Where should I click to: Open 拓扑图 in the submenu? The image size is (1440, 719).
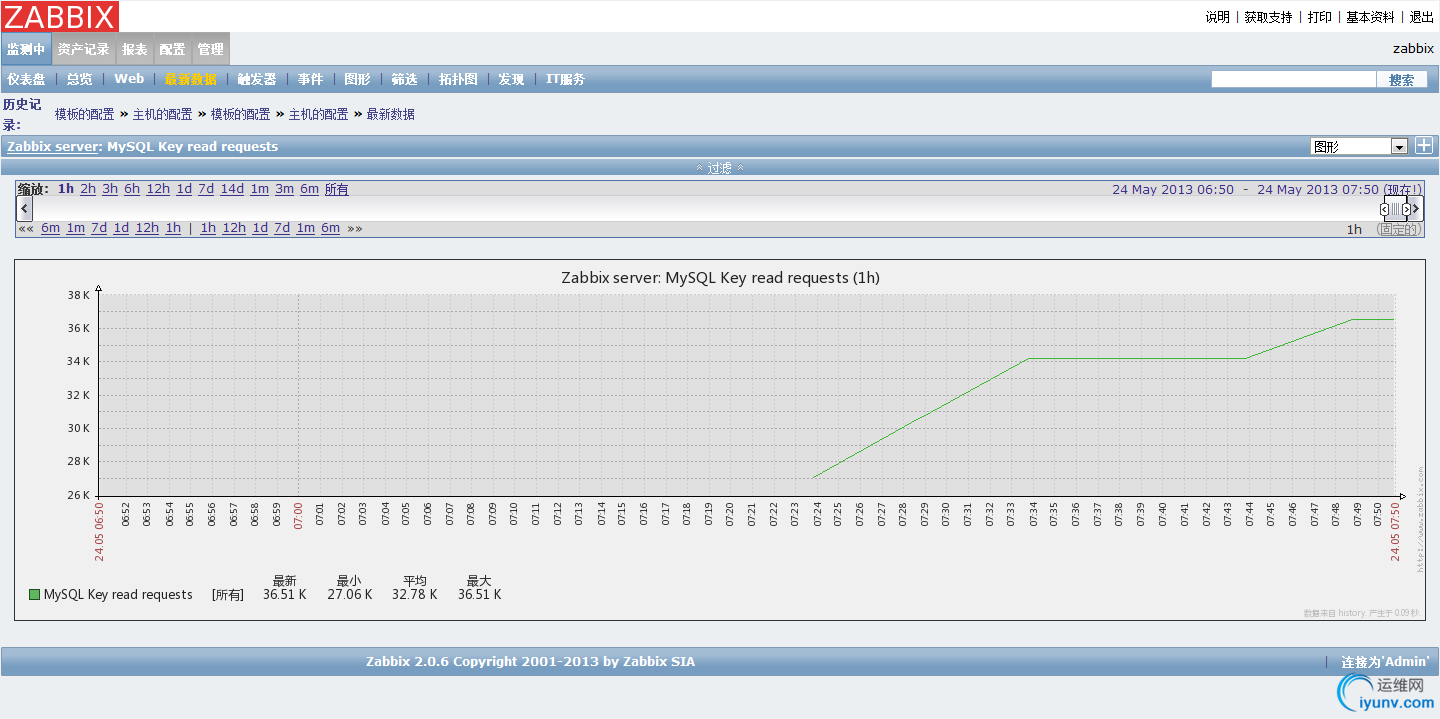(x=458, y=79)
